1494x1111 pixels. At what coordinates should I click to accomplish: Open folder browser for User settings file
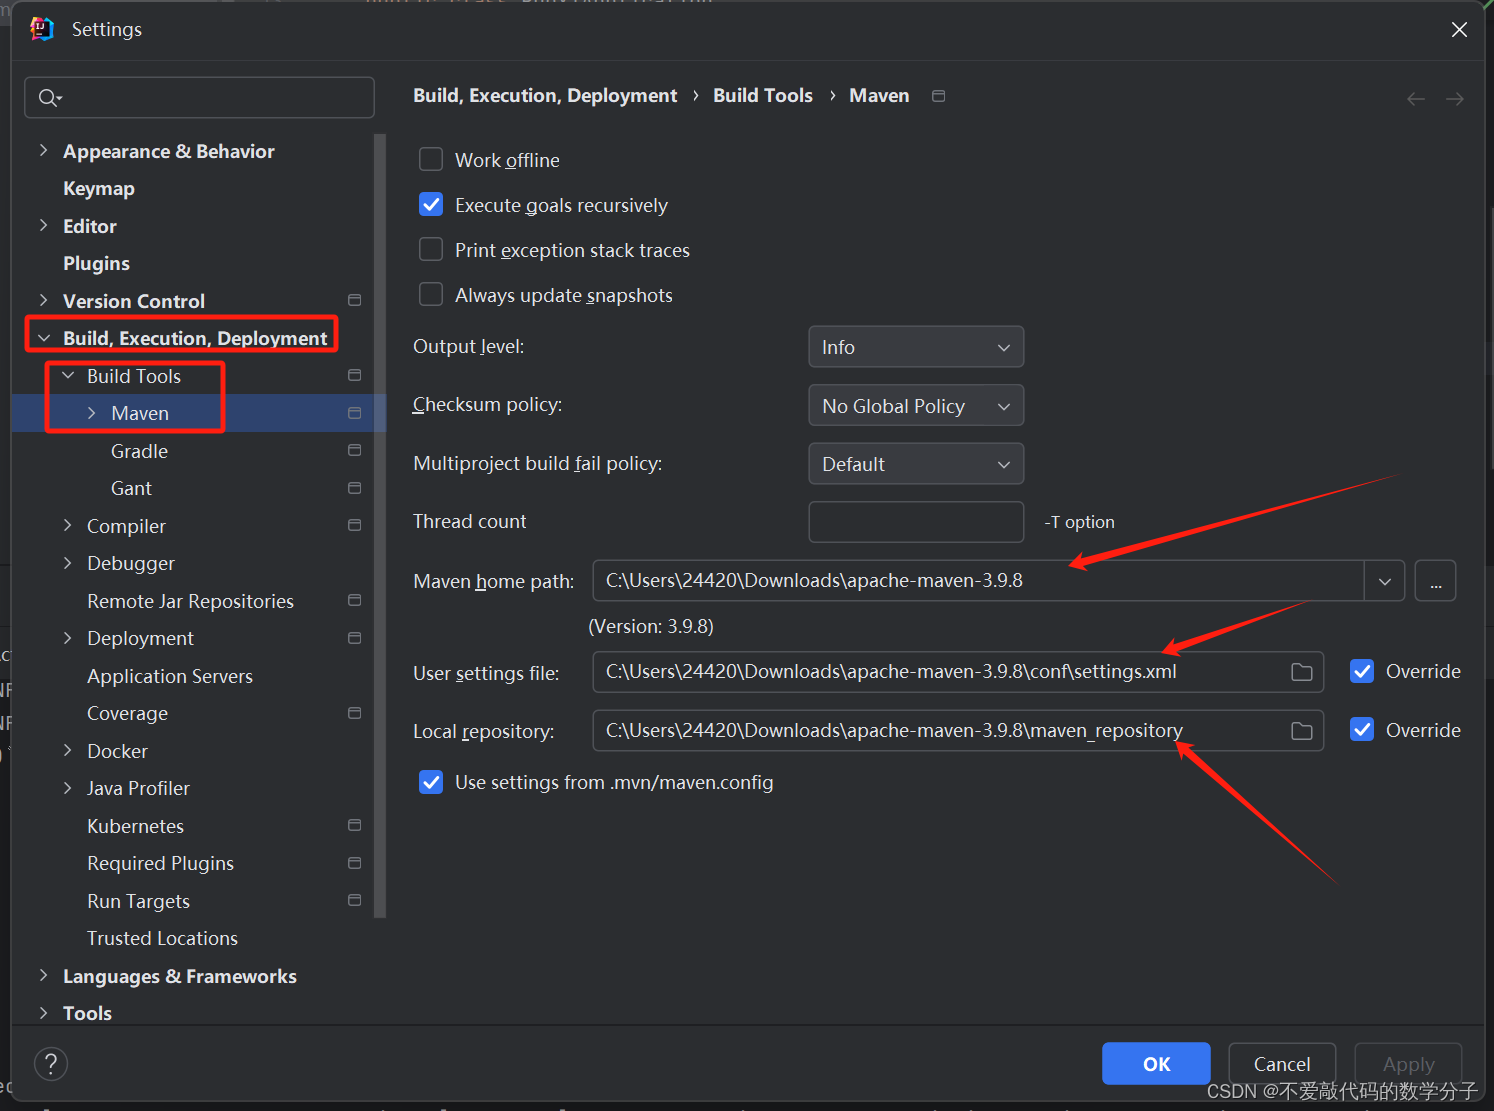click(1301, 672)
